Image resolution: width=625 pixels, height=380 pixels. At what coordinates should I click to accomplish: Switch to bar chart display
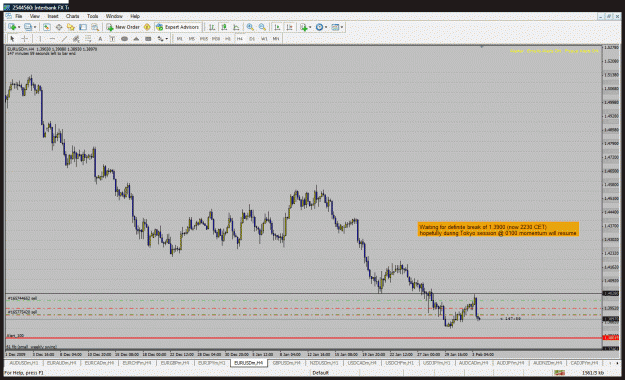212,27
